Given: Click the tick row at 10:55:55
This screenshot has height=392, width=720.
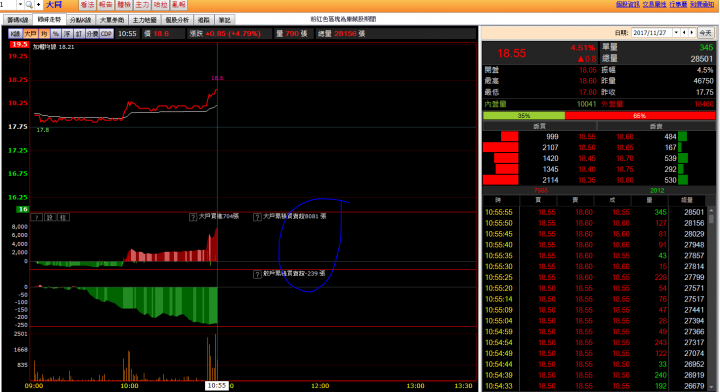Looking at the screenshot, I should (x=595, y=212).
